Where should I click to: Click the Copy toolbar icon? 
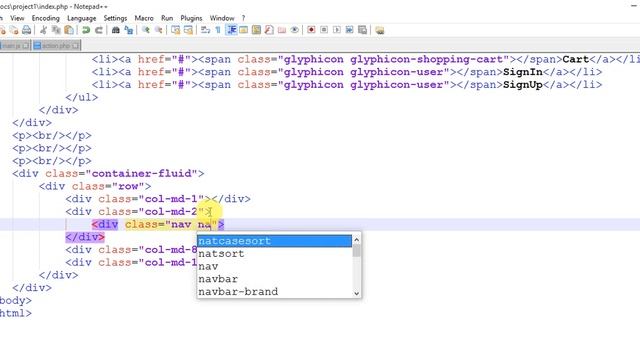[56, 30]
